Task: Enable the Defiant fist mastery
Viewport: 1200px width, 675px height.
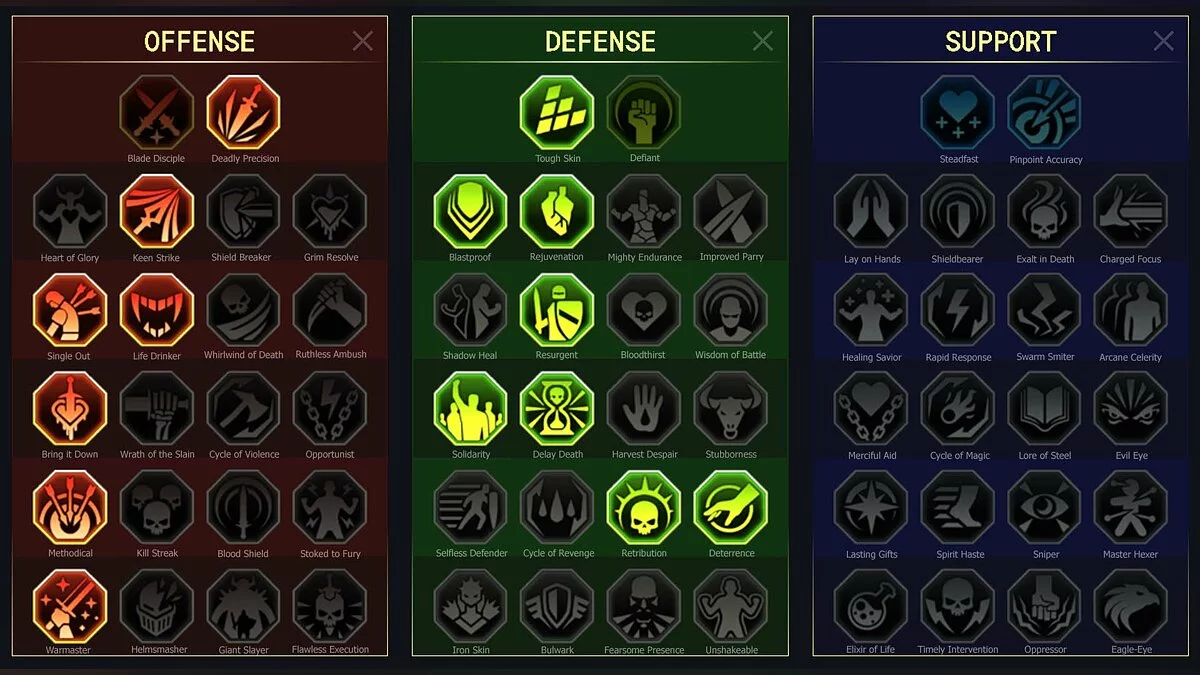Action: [644, 112]
